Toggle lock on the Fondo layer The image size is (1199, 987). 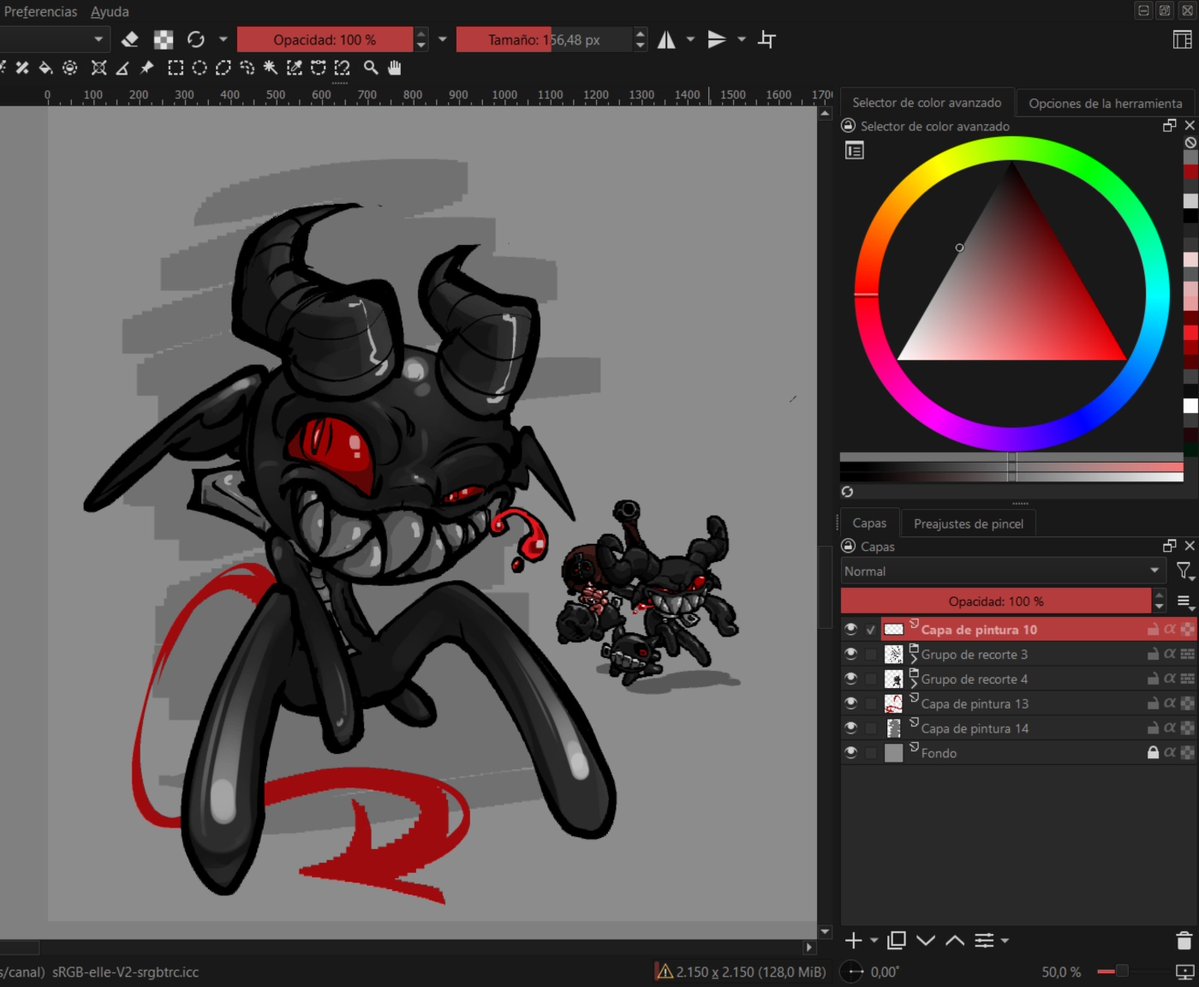1153,752
